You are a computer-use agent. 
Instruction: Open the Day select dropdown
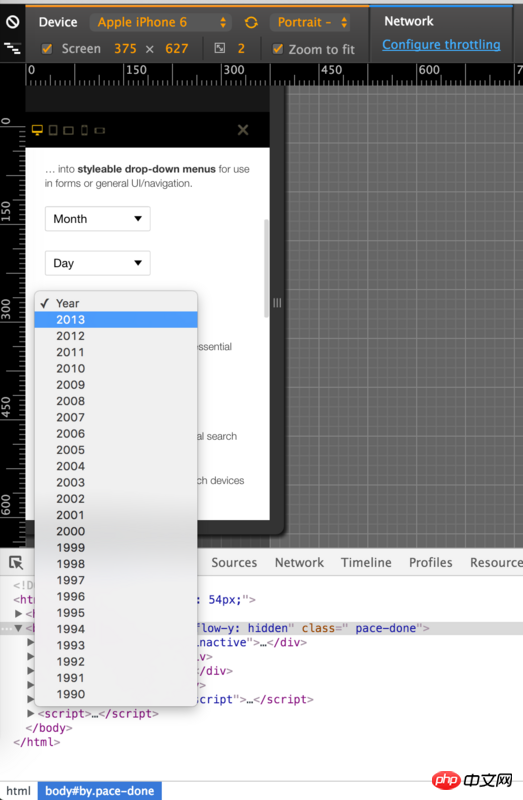(x=97, y=263)
